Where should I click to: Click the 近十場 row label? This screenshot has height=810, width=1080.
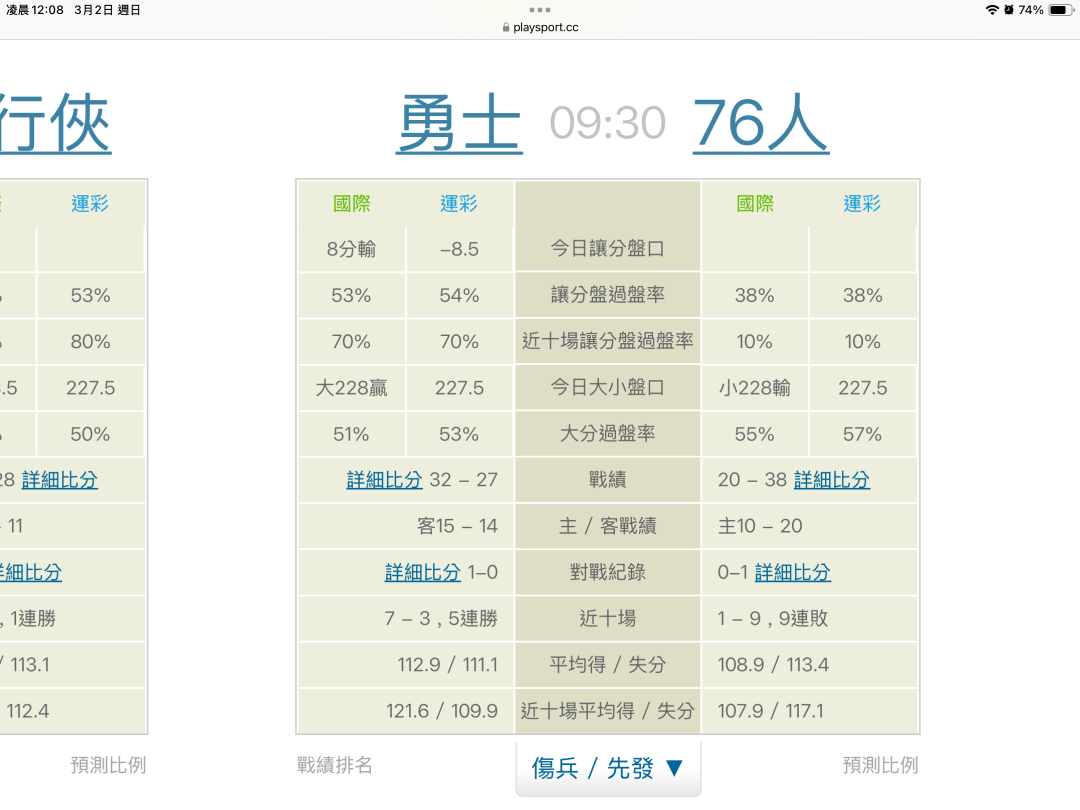[608, 619]
